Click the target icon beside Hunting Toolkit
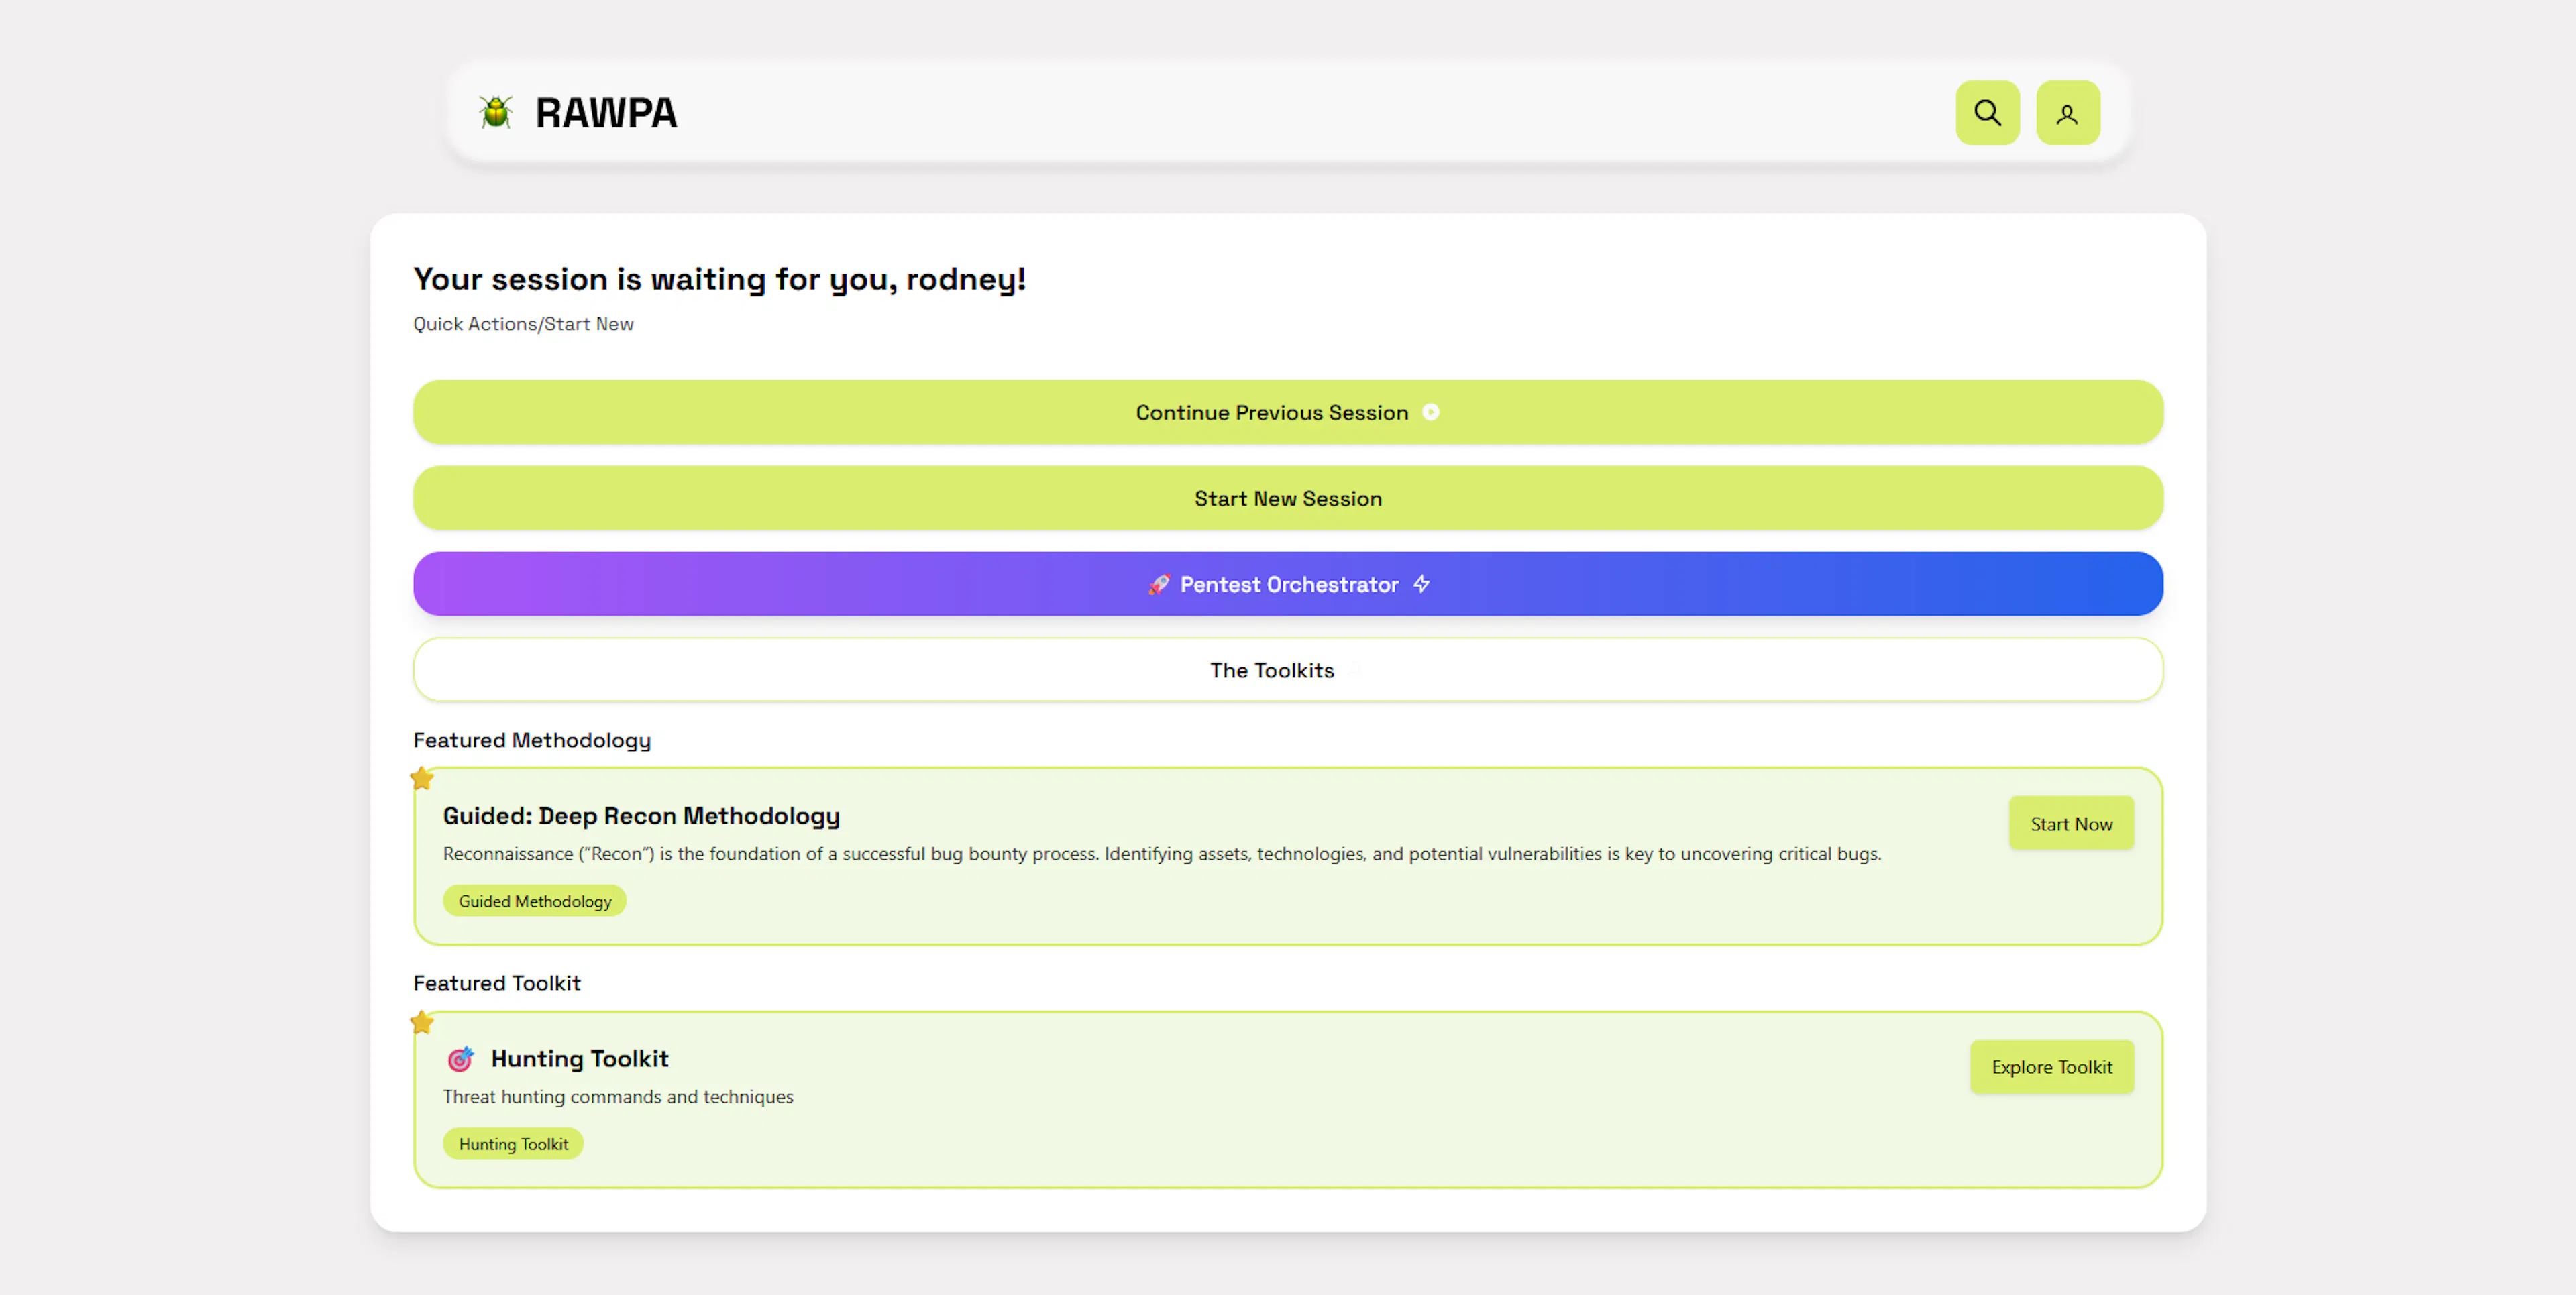Screen dimensions: 2576x1295 click(460, 1058)
